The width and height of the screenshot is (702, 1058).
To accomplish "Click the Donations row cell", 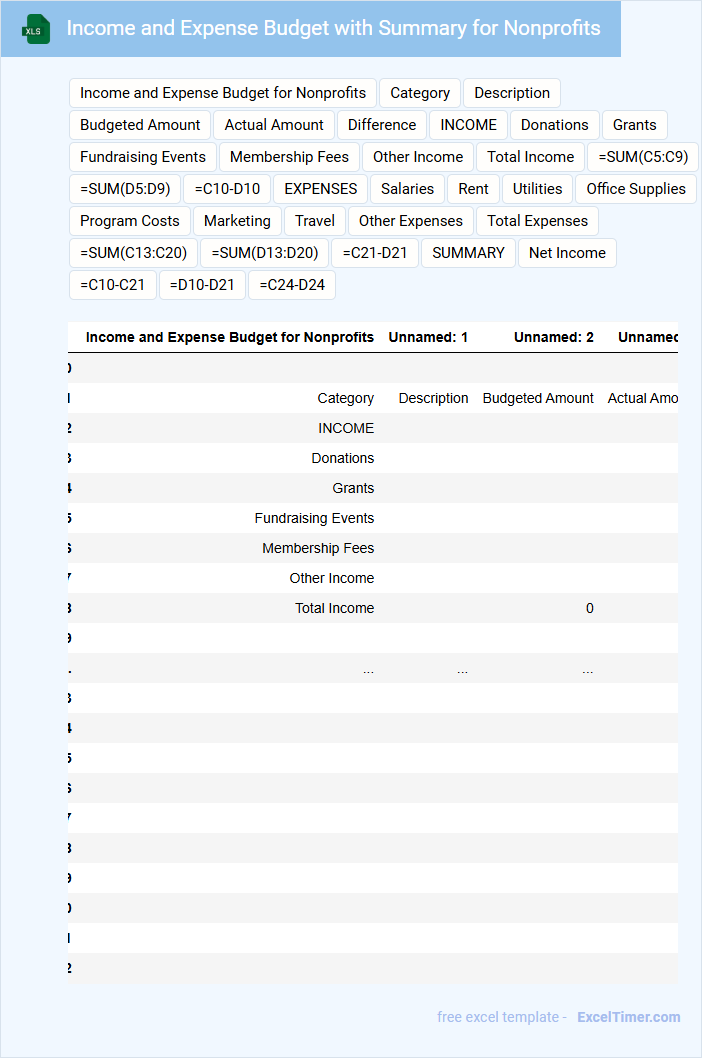I will coord(342,458).
